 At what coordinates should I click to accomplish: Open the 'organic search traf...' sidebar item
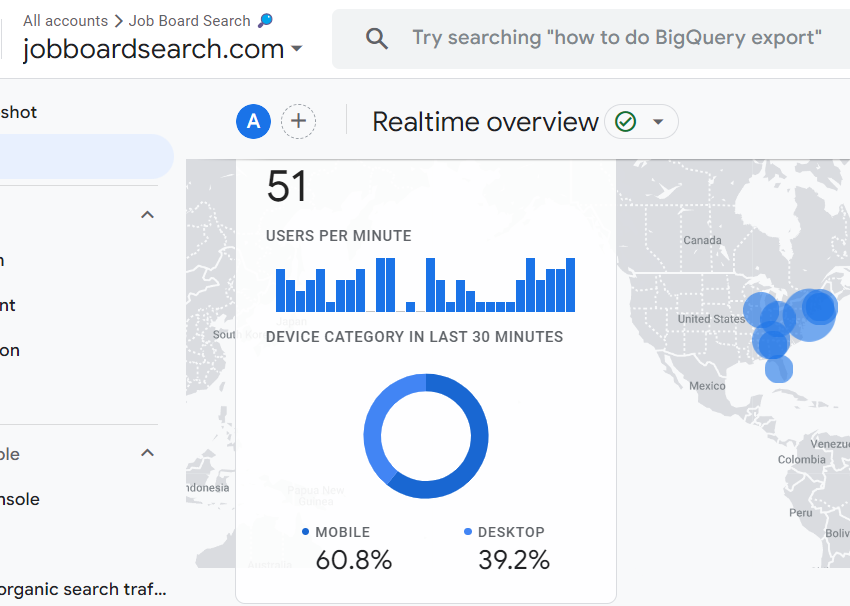(x=83, y=589)
